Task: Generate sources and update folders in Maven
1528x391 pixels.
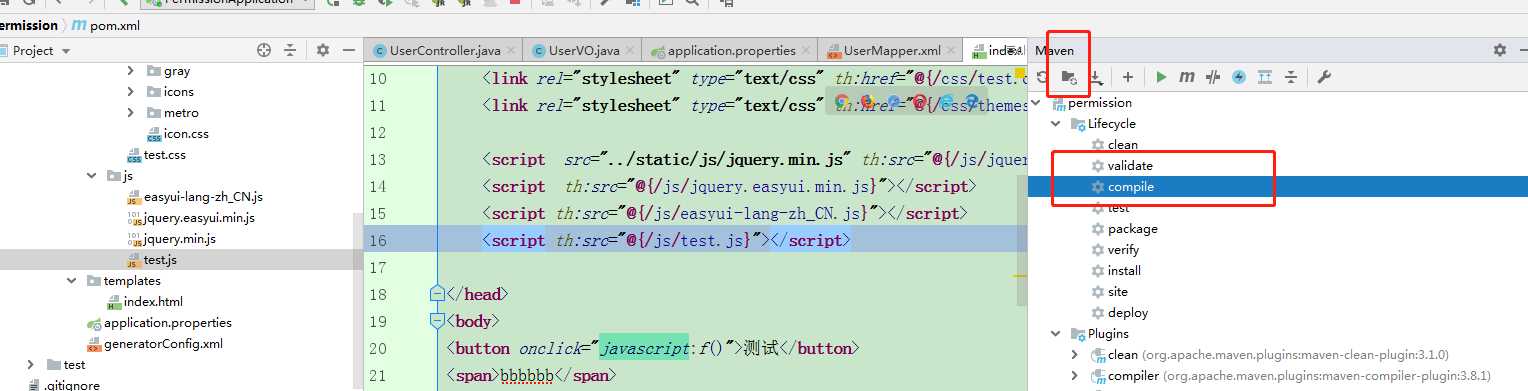Action: click(x=1069, y=77)
